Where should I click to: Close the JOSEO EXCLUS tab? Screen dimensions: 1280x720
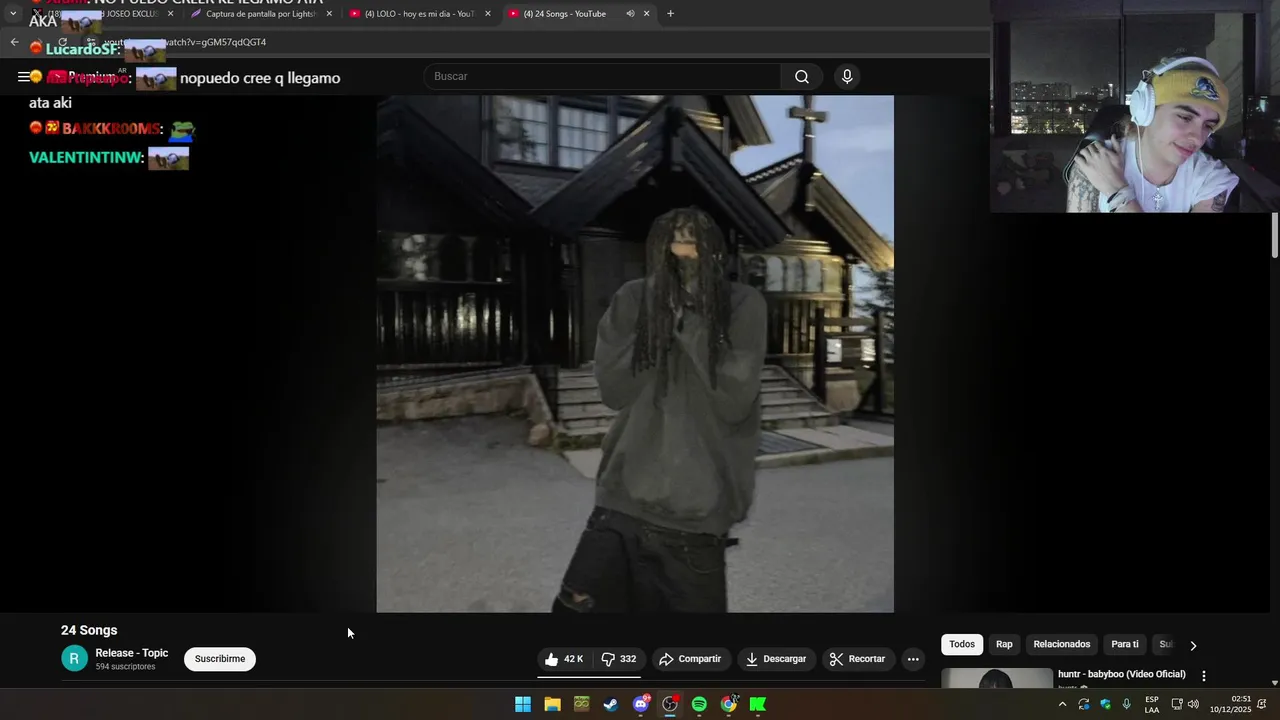tap(170, 14)
